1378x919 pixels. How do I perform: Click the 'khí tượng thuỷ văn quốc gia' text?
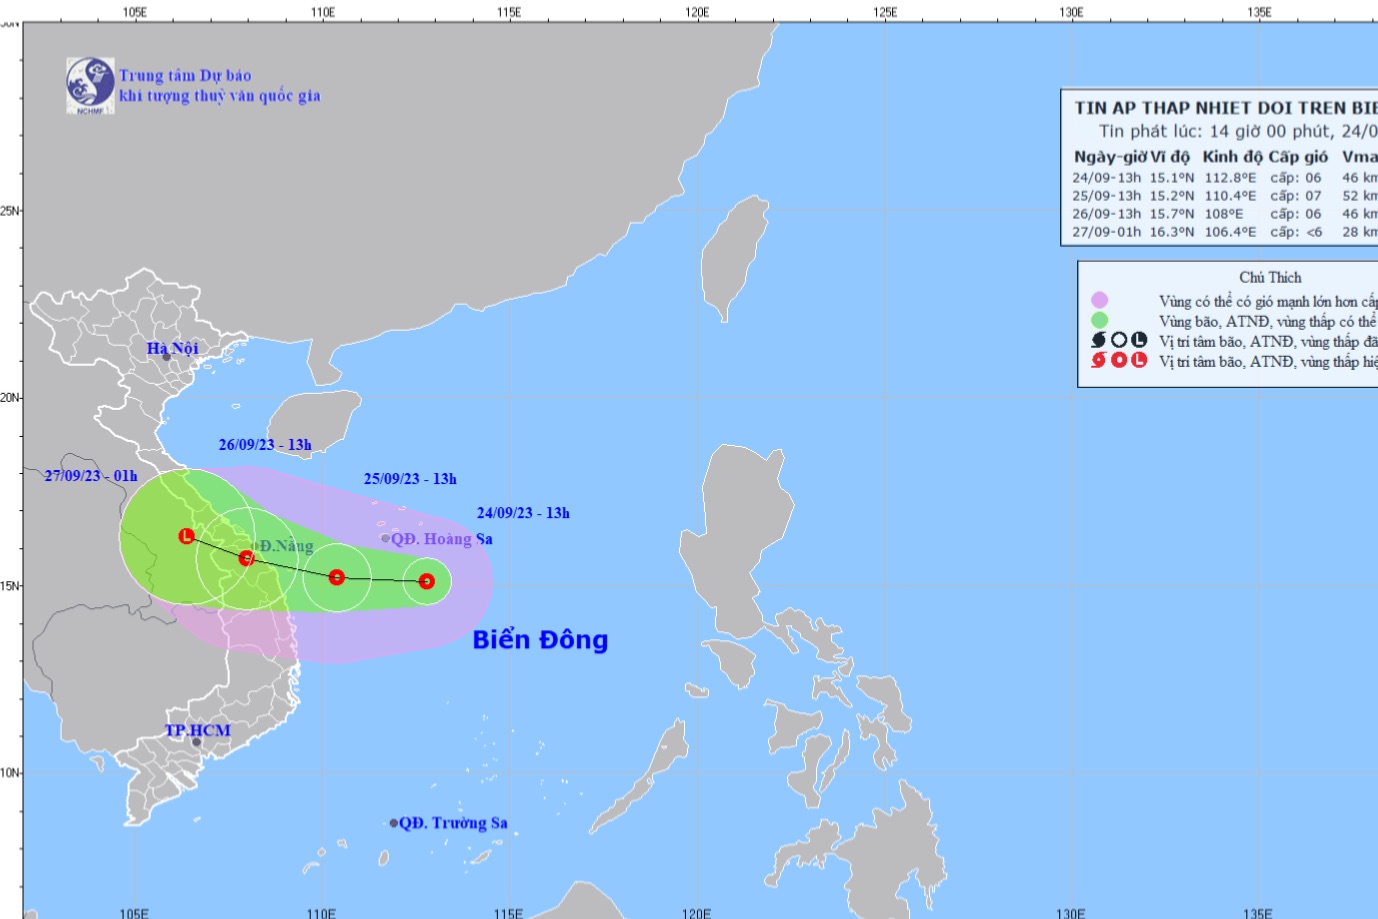click(x=219, y=96)
